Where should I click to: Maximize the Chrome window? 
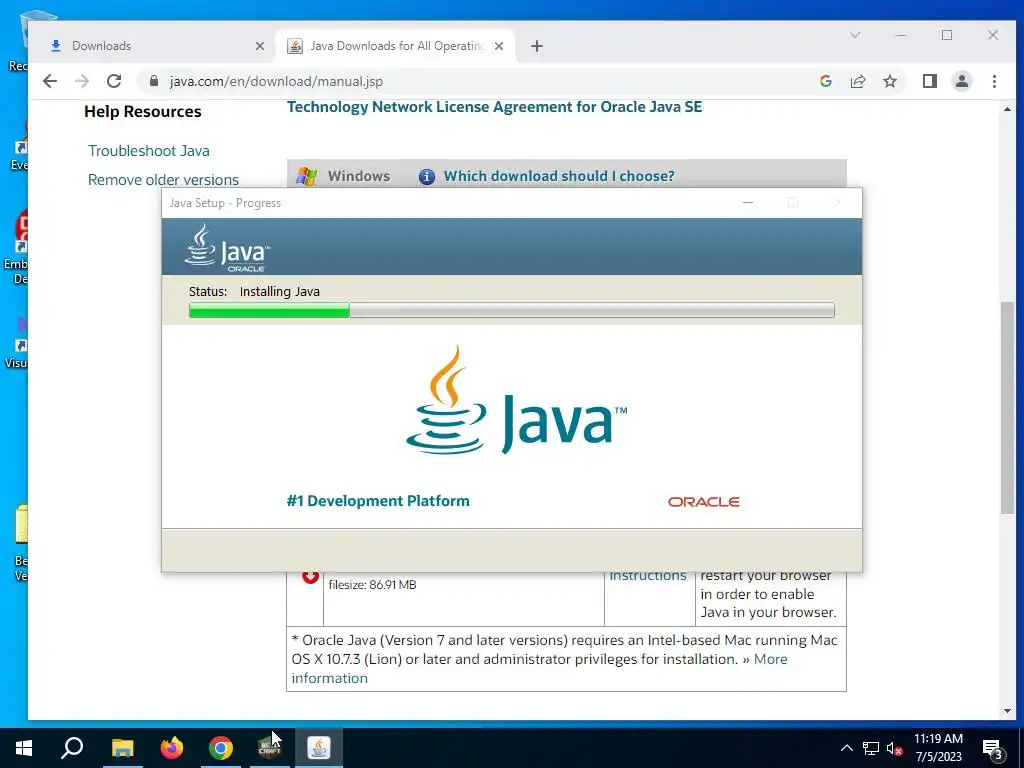coord(947,35)
